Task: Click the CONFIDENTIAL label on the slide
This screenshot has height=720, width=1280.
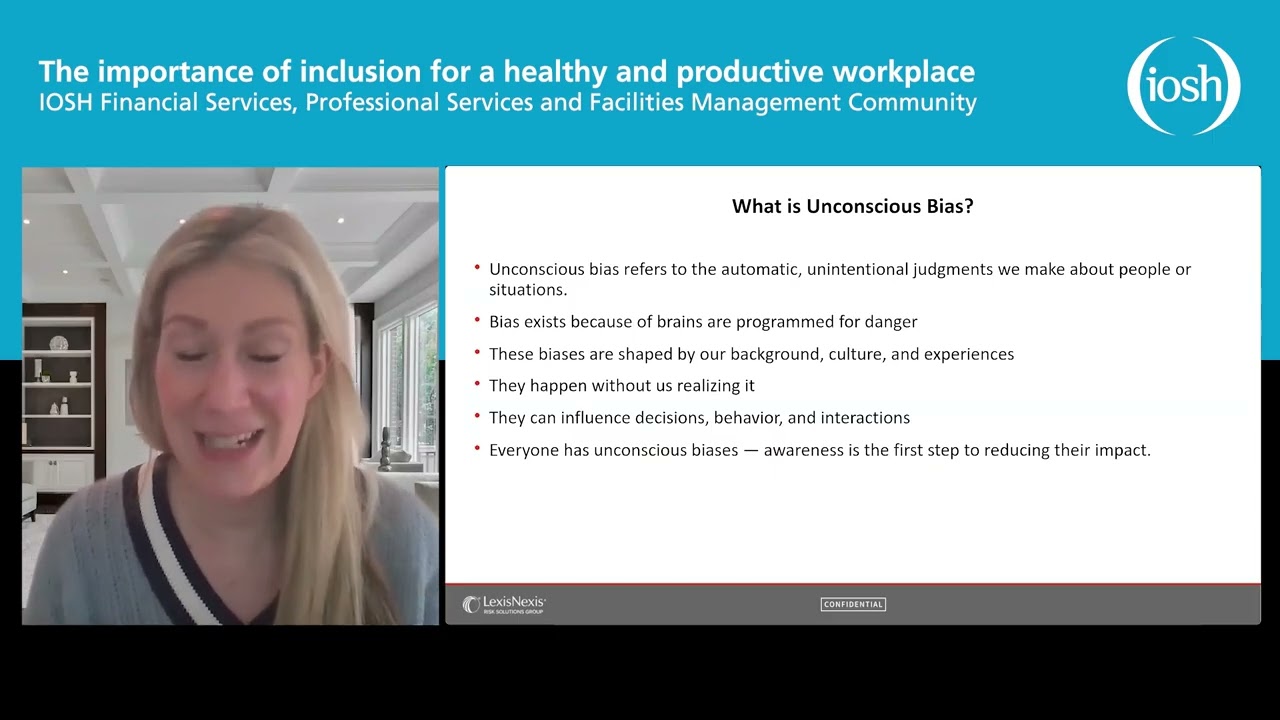Action: pyautogui.click(x=853, y=604)
